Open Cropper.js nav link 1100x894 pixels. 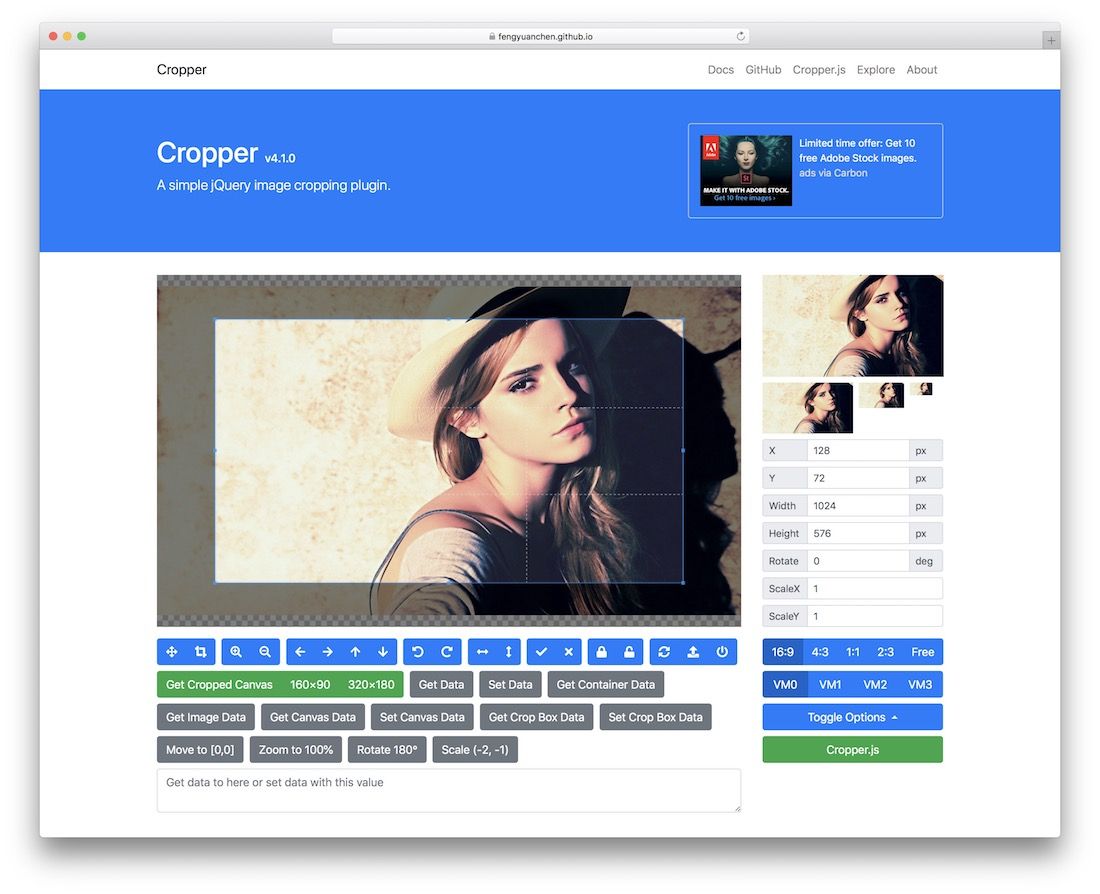(x=819, y=69)
